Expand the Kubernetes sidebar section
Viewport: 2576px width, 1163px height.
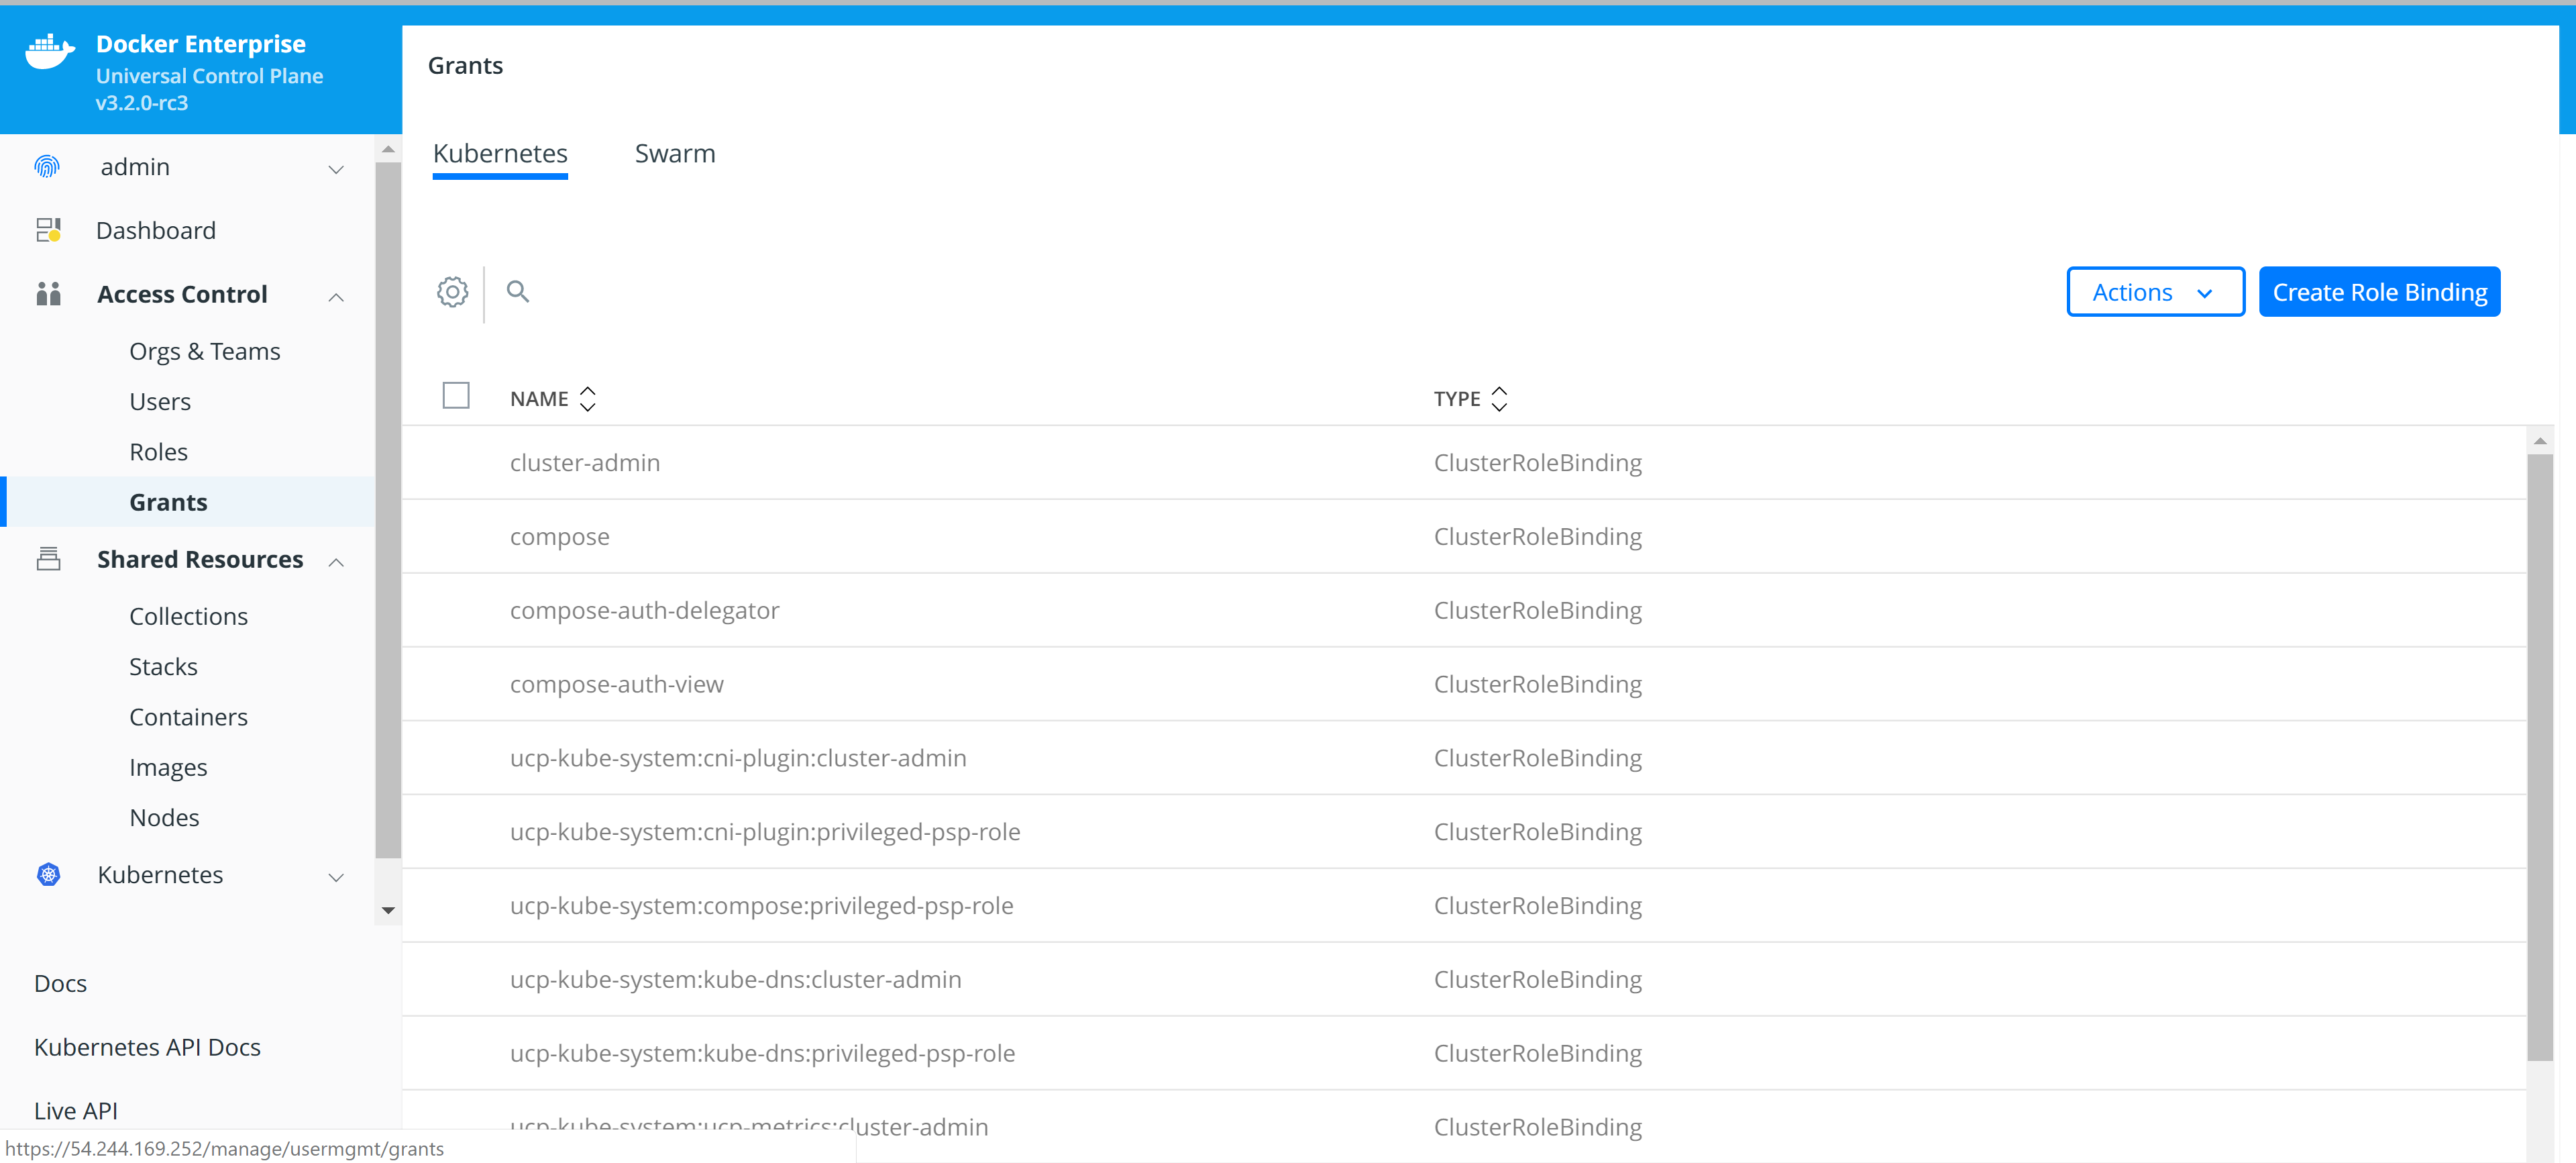tap(336, 877)
